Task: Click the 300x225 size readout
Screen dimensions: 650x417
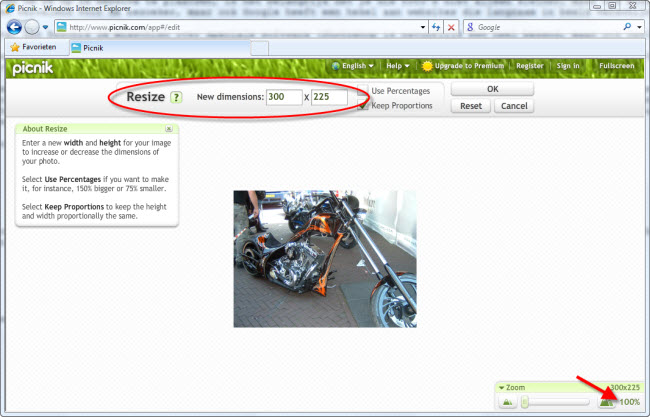Action: click(x=625, y=387)
